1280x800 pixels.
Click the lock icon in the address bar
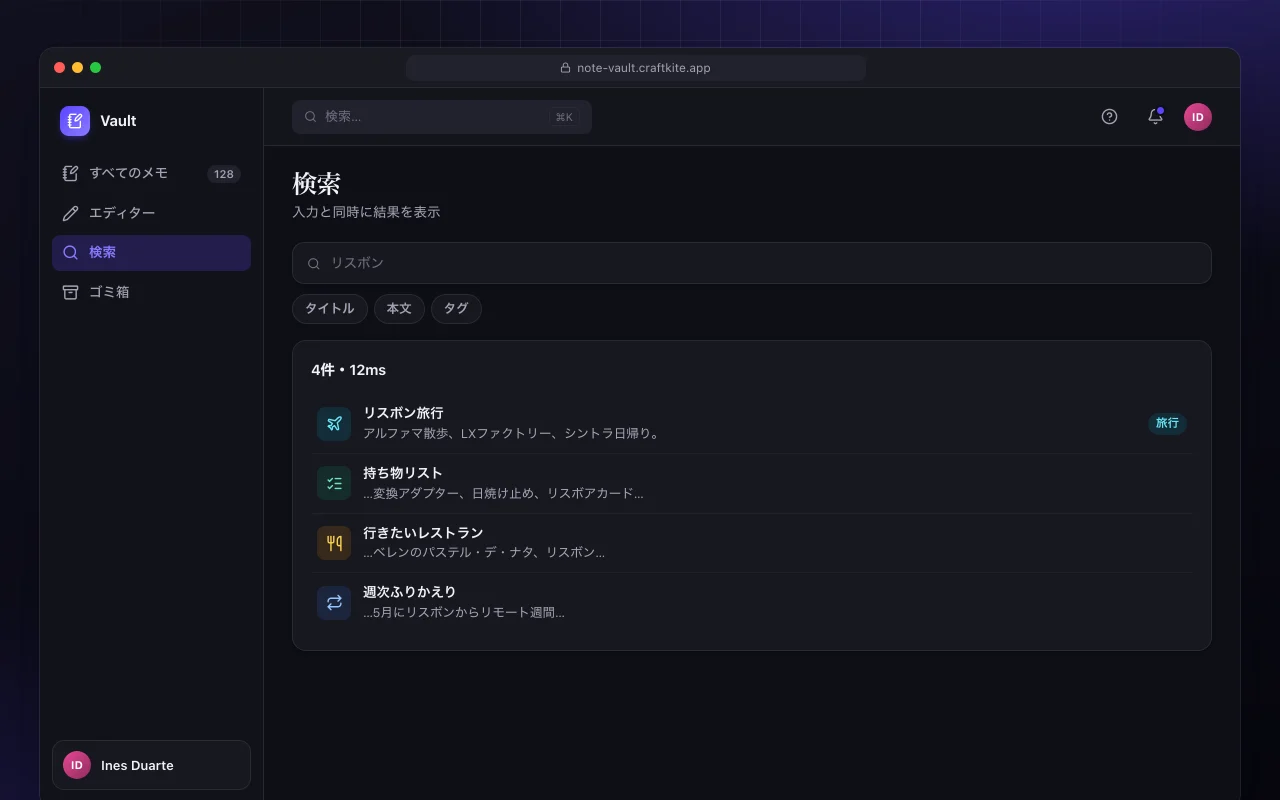point(566,68)
